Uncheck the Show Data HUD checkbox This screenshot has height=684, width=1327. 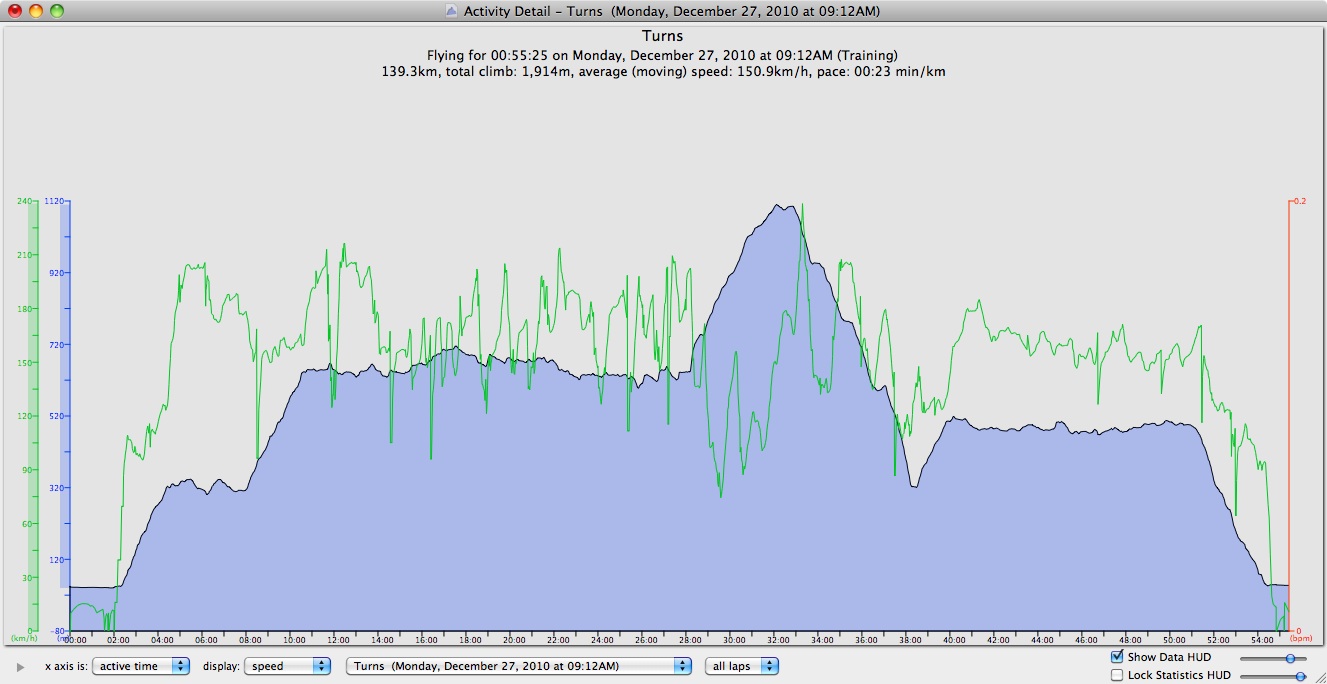click(x=1117, y=657)
